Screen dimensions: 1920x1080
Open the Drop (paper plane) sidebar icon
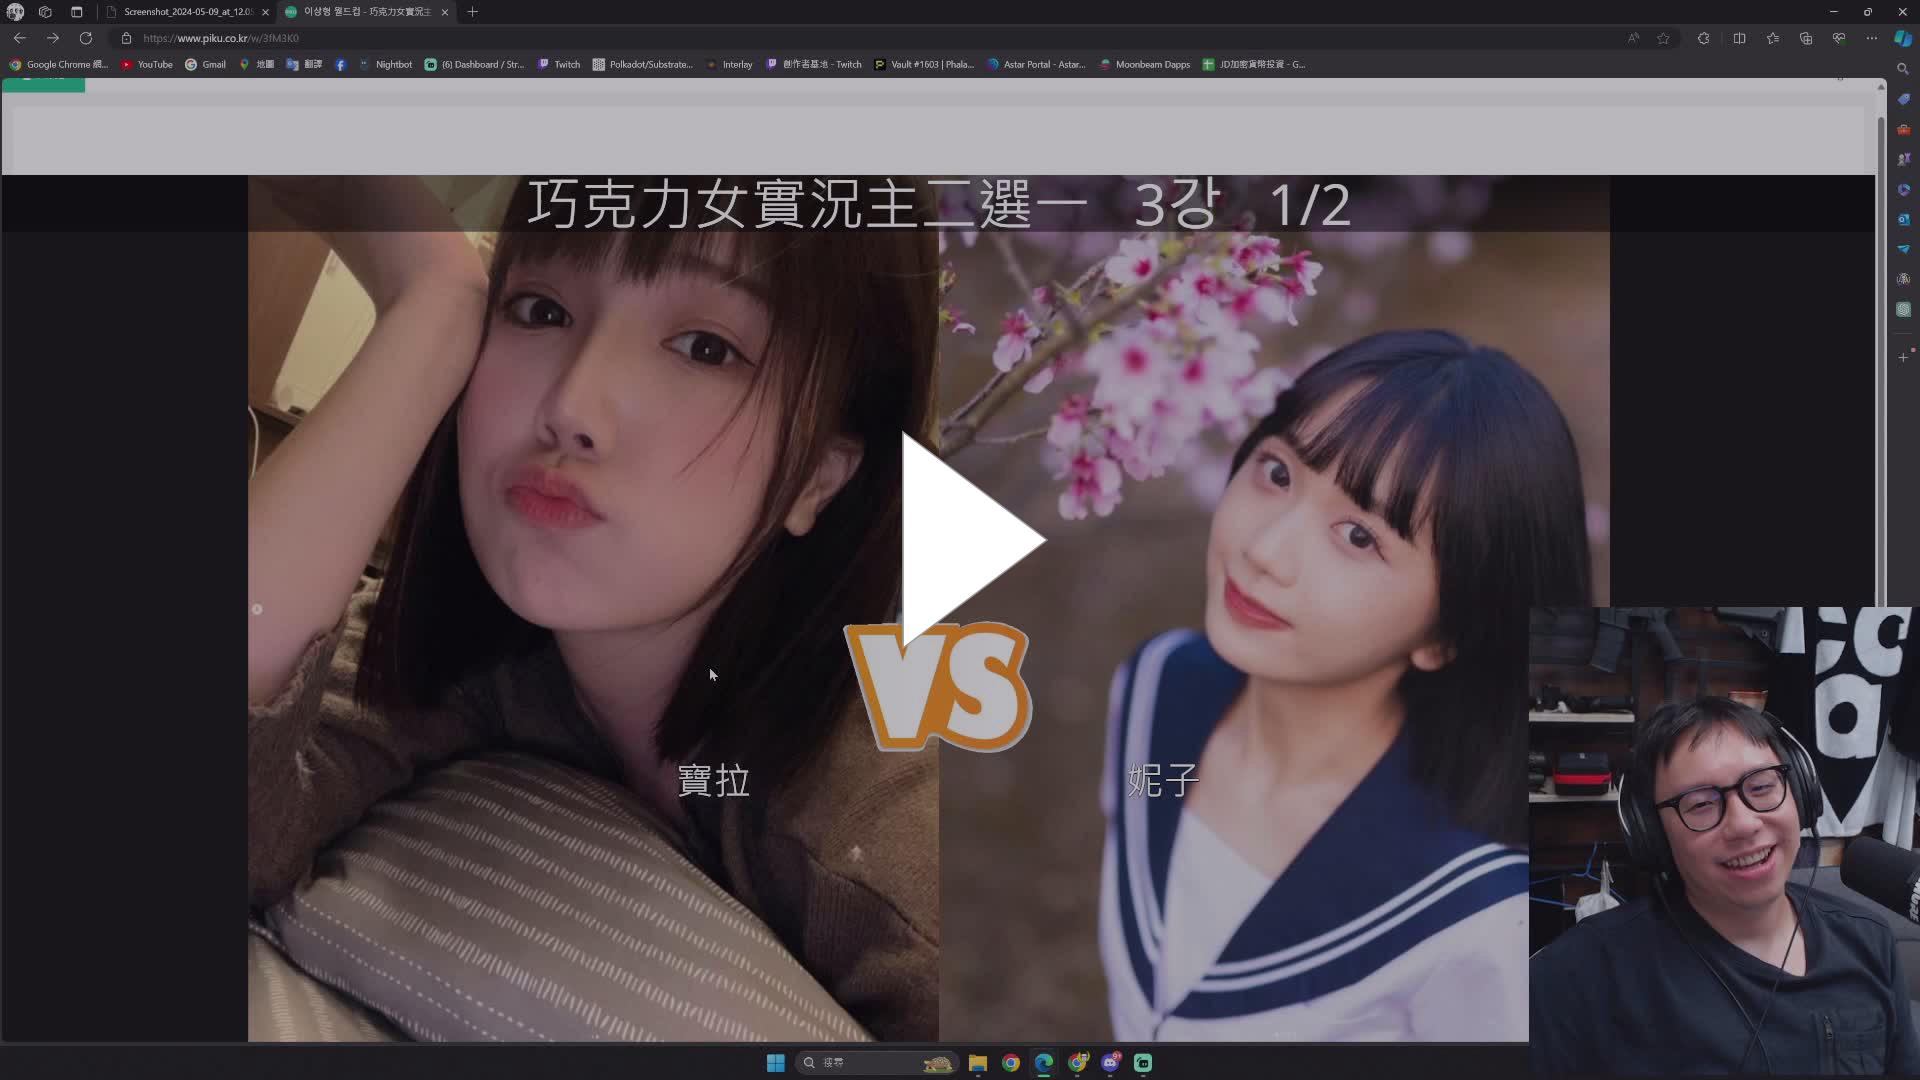pyautogui.click(x=1903, y=250)
